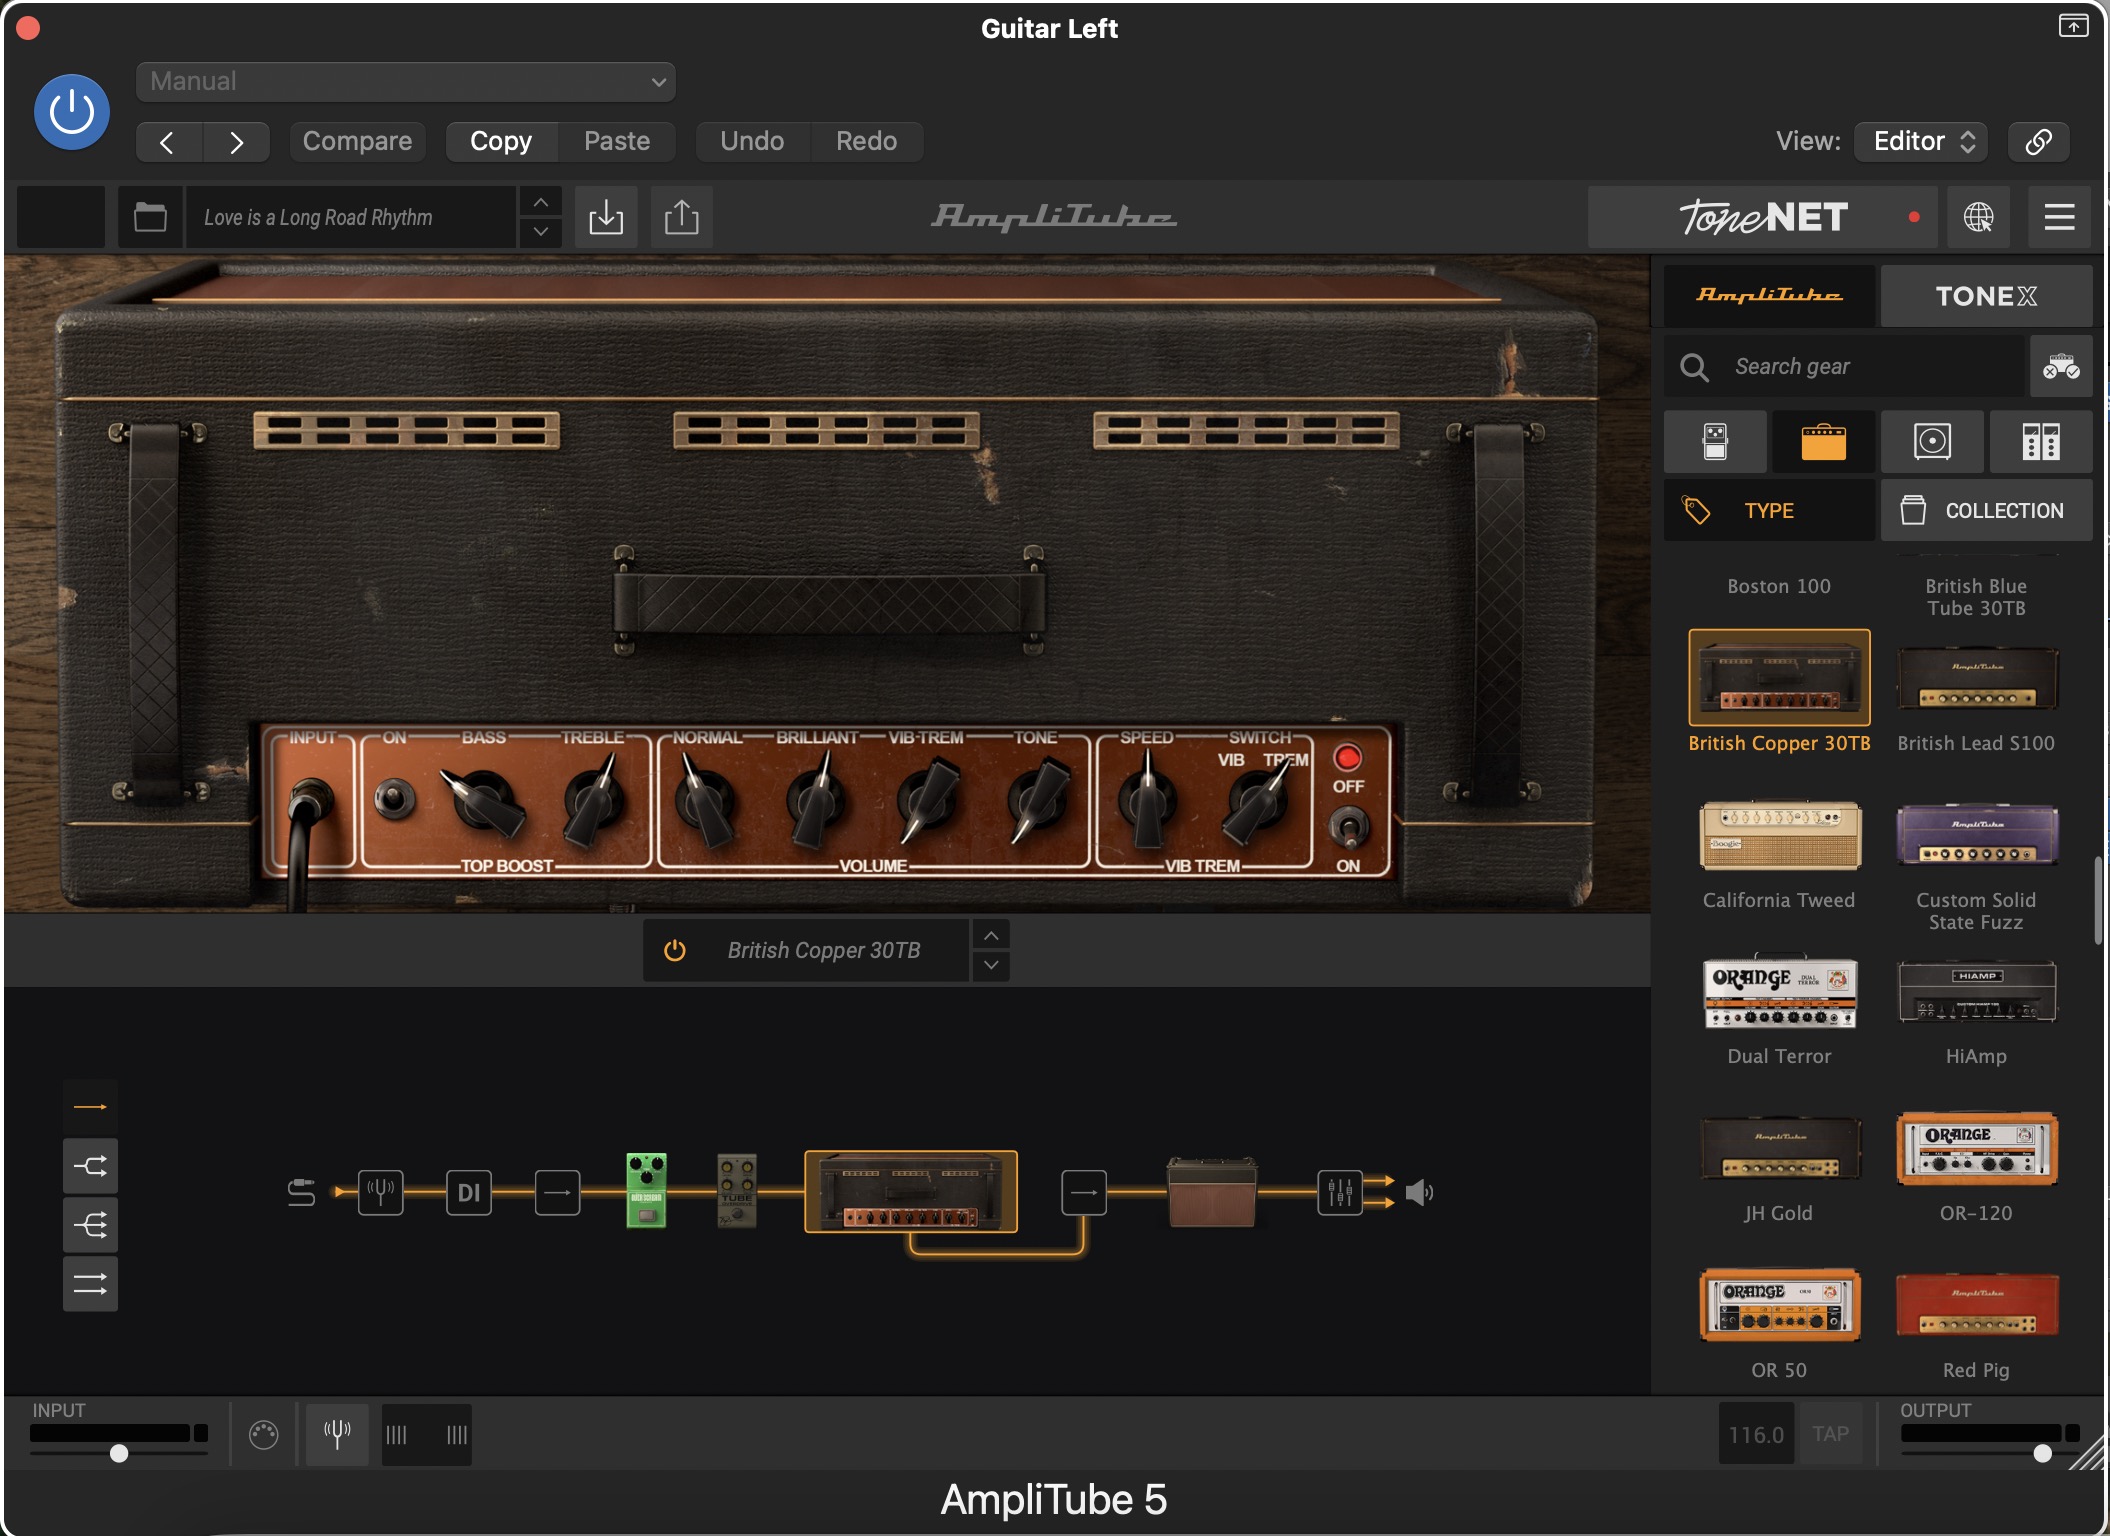The width and height of the screenshot is (2110, 1536).
Task: Go to previous plugin setting arrow
Action: pyautogui.click(x=169, y=142)
